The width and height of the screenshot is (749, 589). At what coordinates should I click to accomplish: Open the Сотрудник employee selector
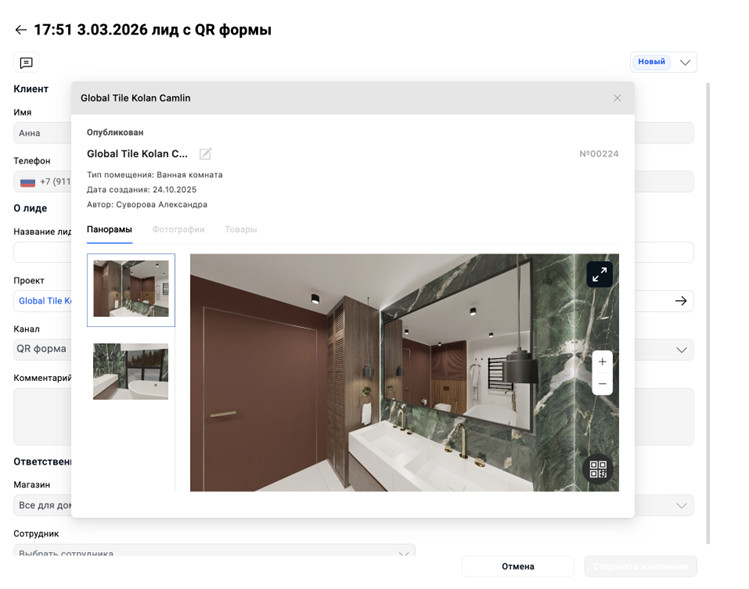(x=214, y=551)
